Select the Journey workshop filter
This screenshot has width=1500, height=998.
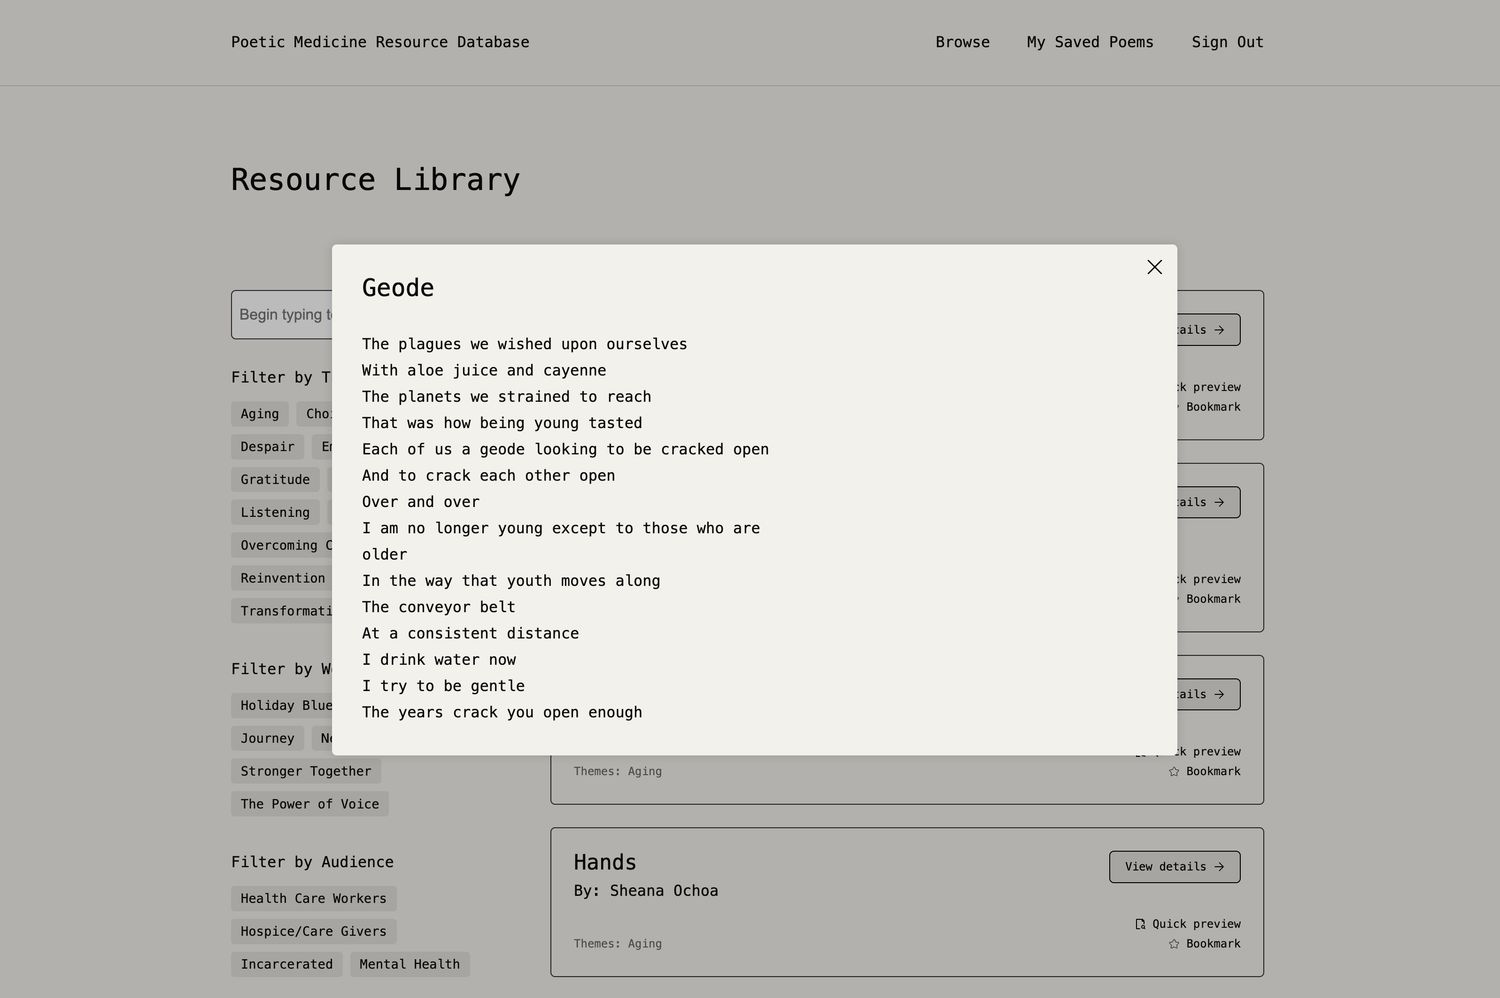(x=267, y=739)
